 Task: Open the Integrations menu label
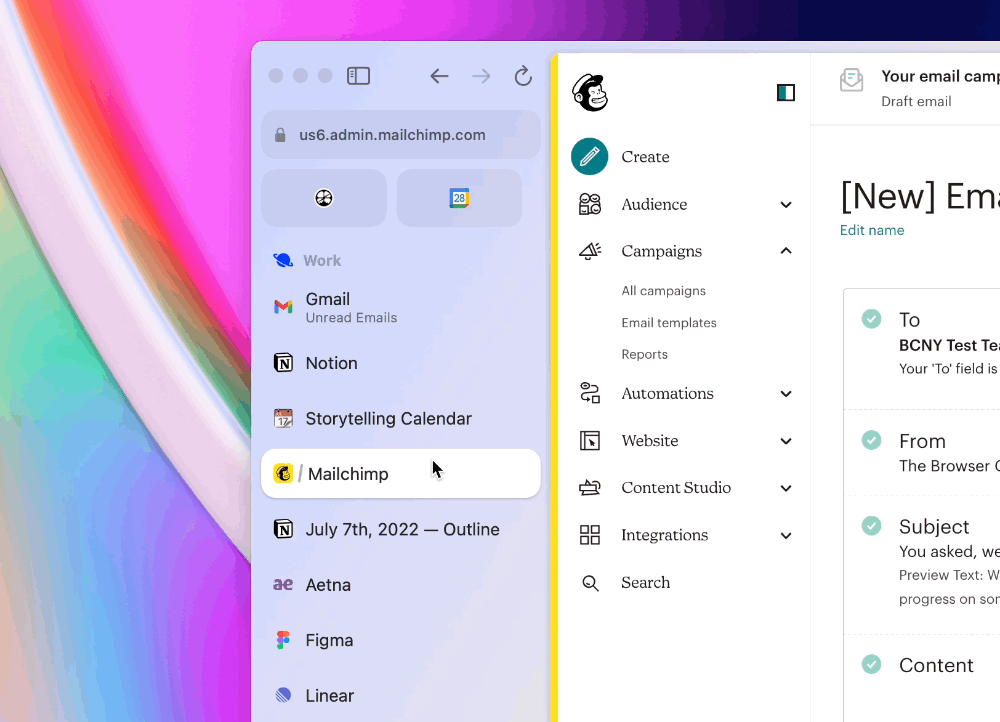665,535
